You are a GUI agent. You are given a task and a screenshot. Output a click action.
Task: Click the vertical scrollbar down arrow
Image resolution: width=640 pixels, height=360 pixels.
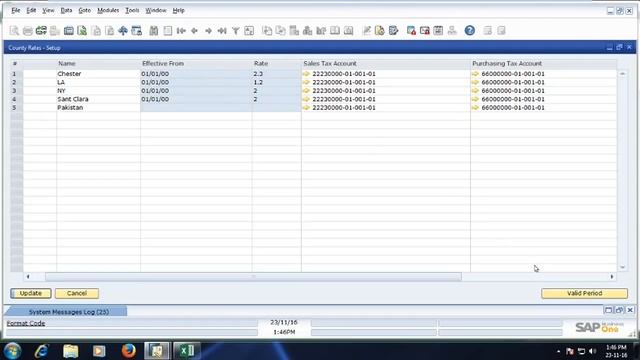[622, 267]
